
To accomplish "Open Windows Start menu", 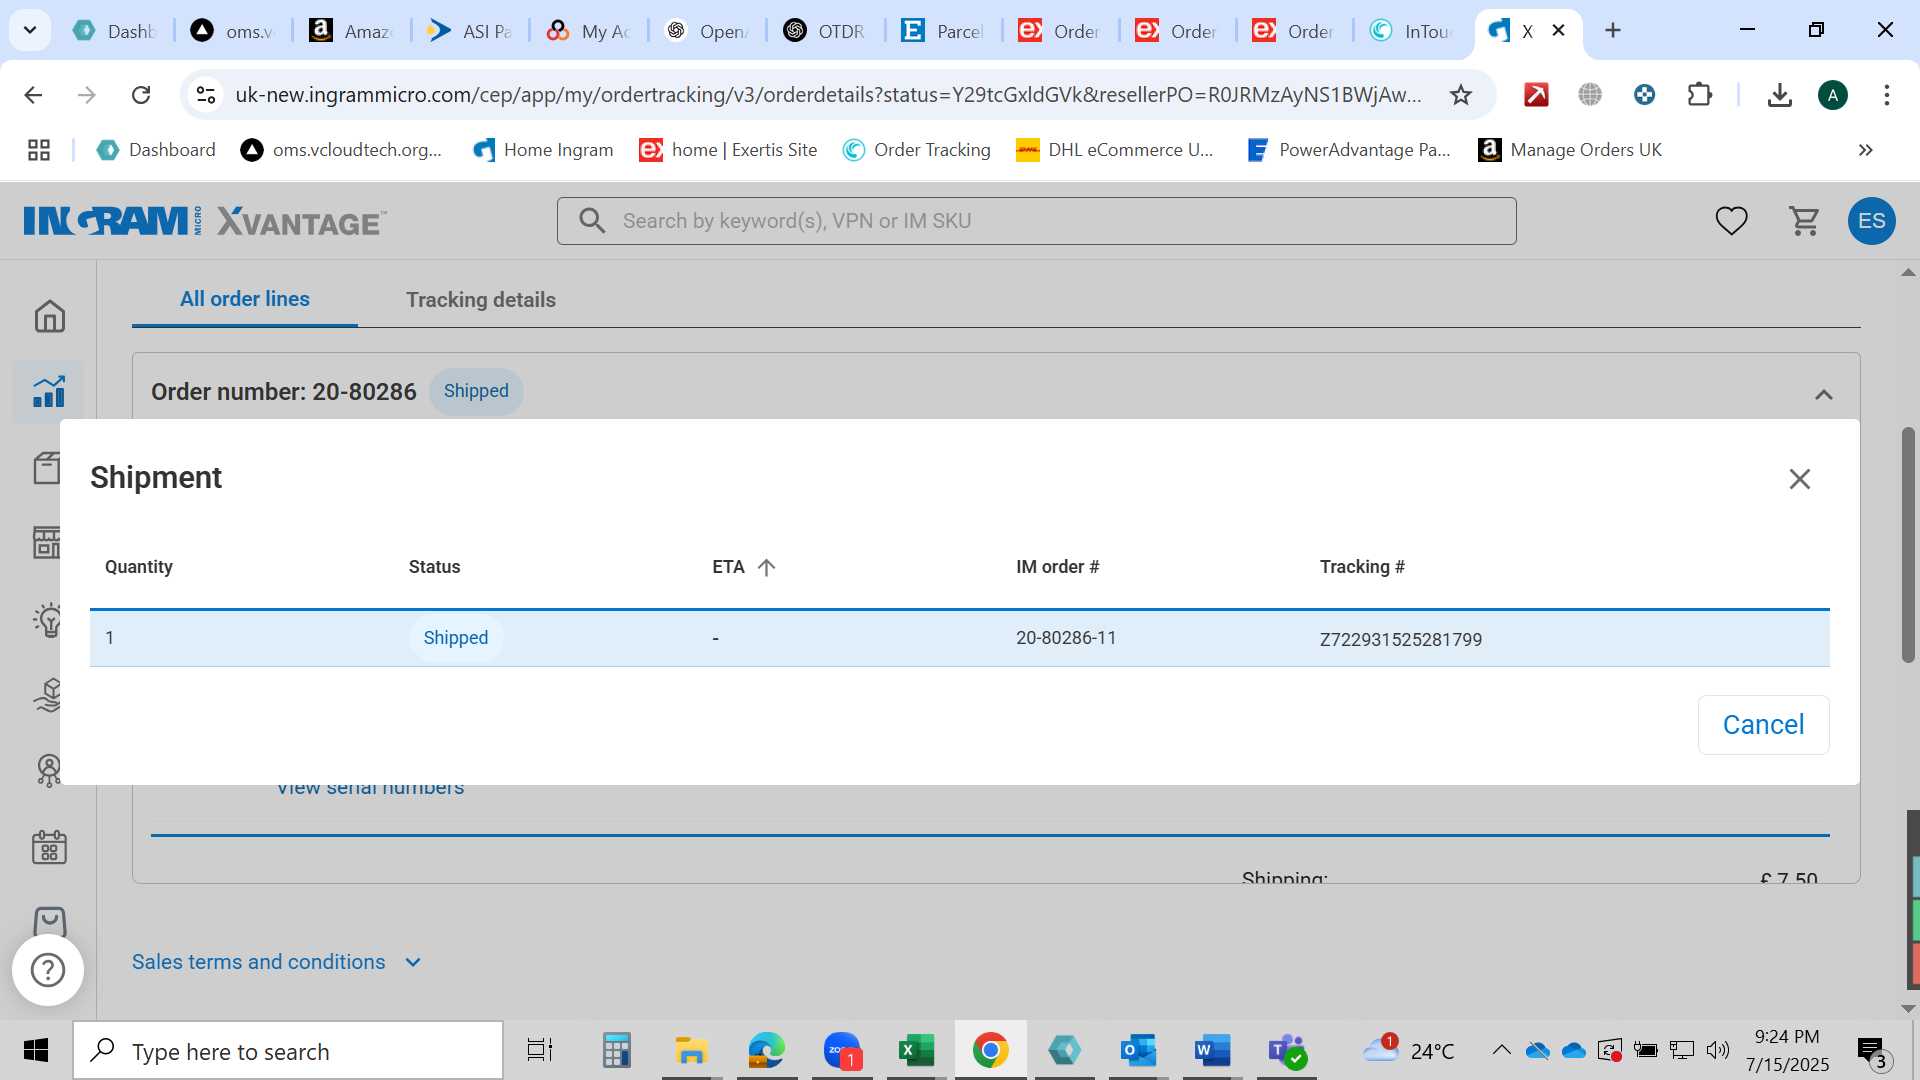I will point(36,1051).
